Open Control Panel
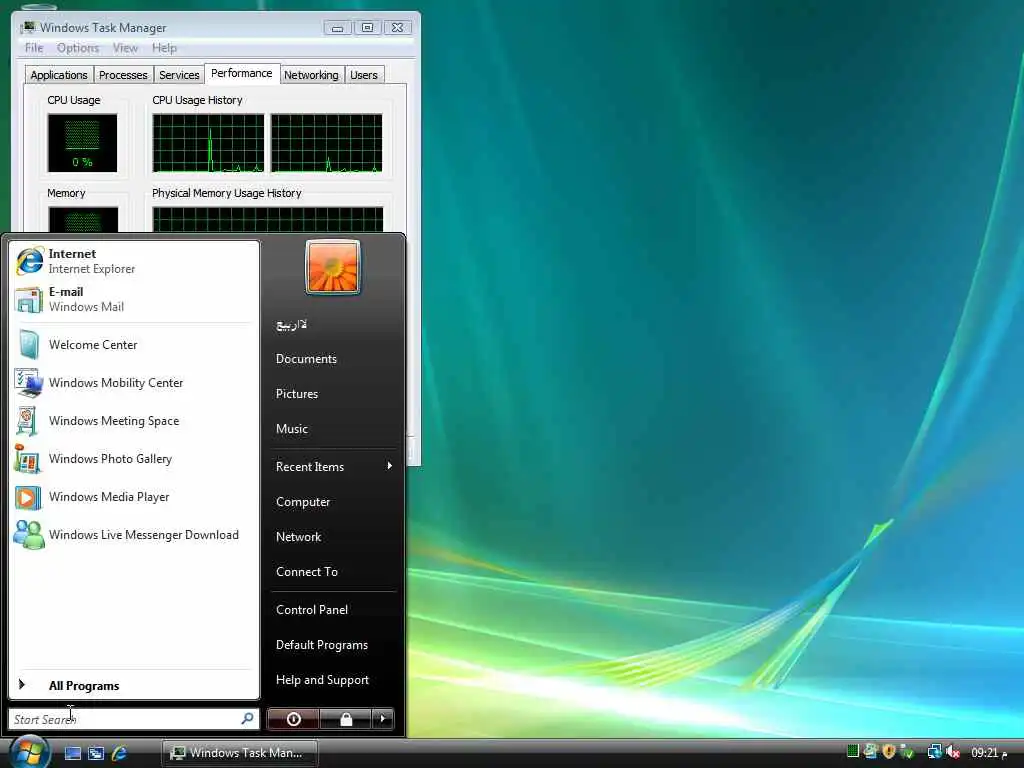This screenshot has width=1024, height=768. 312,609
